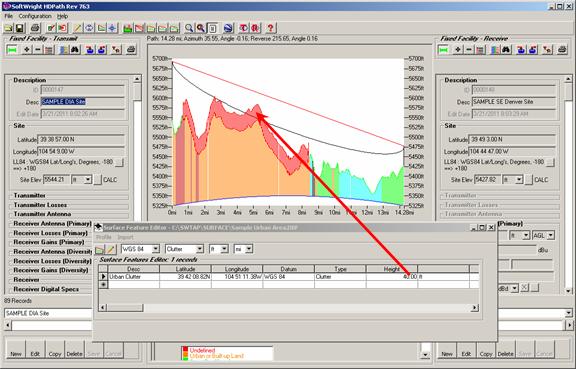Click the Save disk icon in the main toolbar
The height and width of the screenshot is (369, 576).
tap(19, 28)
